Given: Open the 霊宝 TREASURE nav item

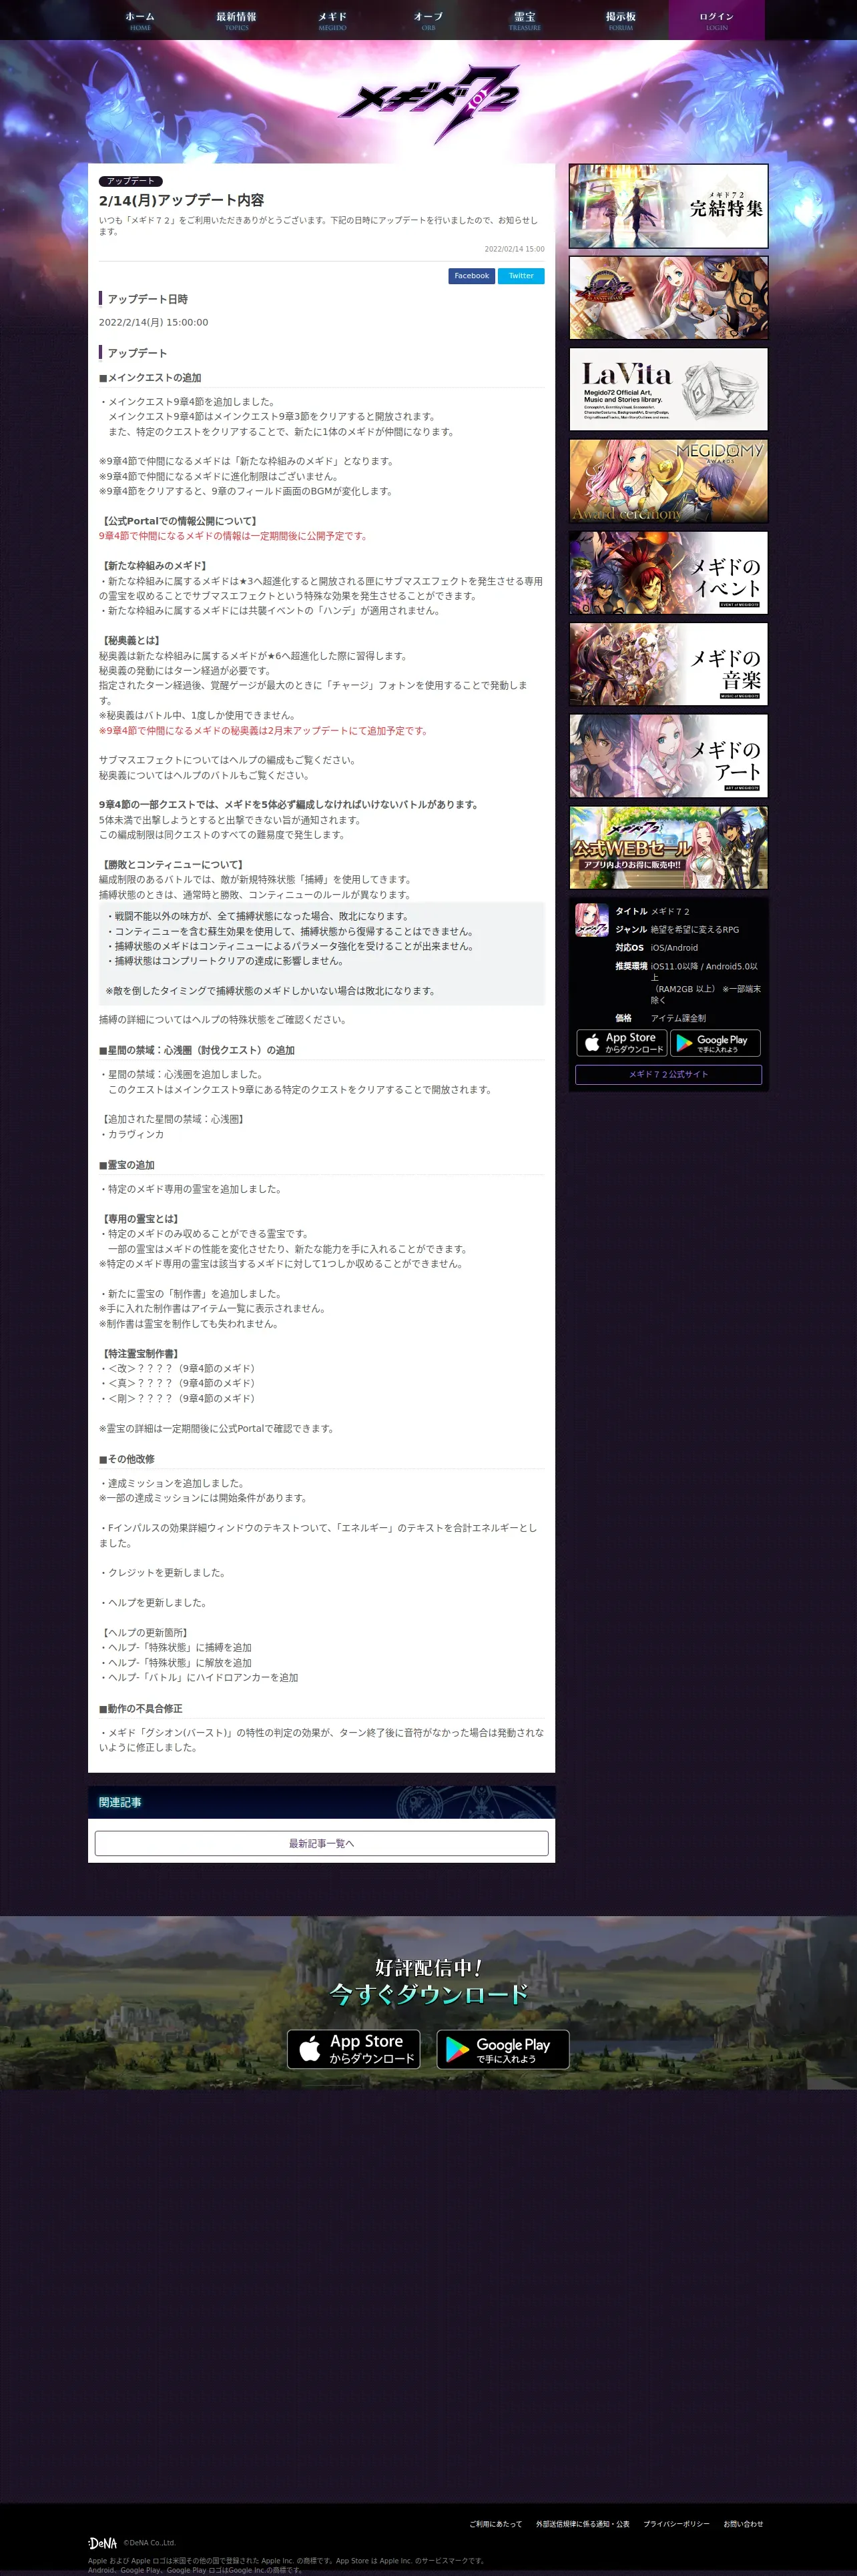Looking at the screenshot, I should [x=524, y=20].
